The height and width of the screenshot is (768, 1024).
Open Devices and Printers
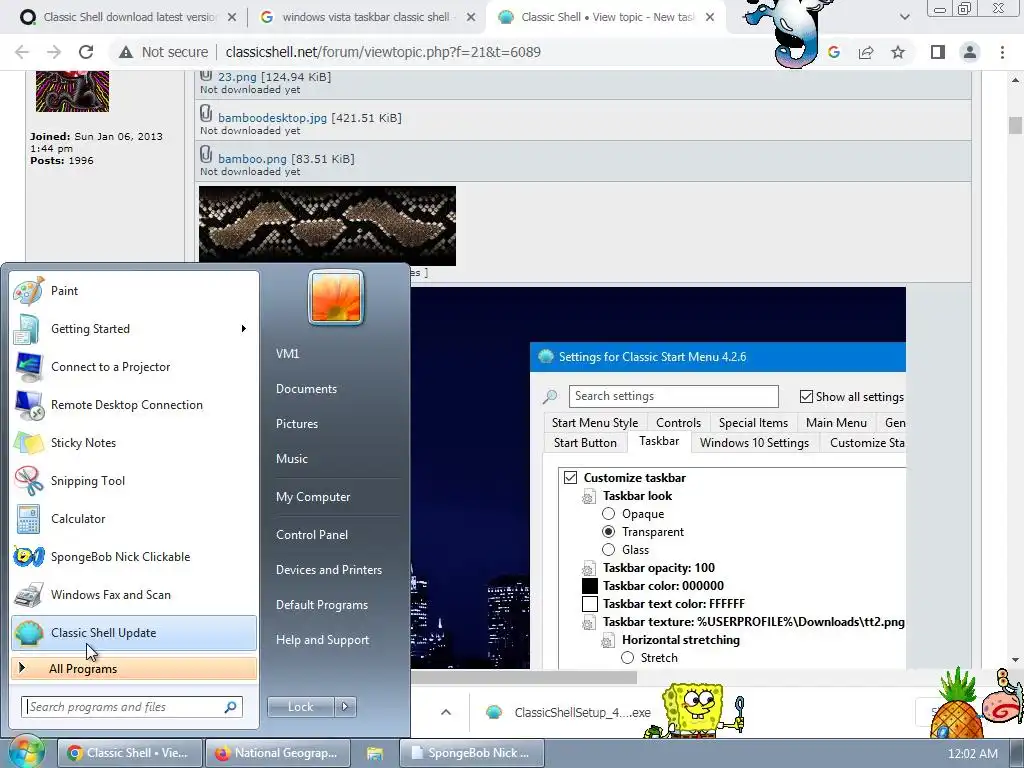[328, 570]
